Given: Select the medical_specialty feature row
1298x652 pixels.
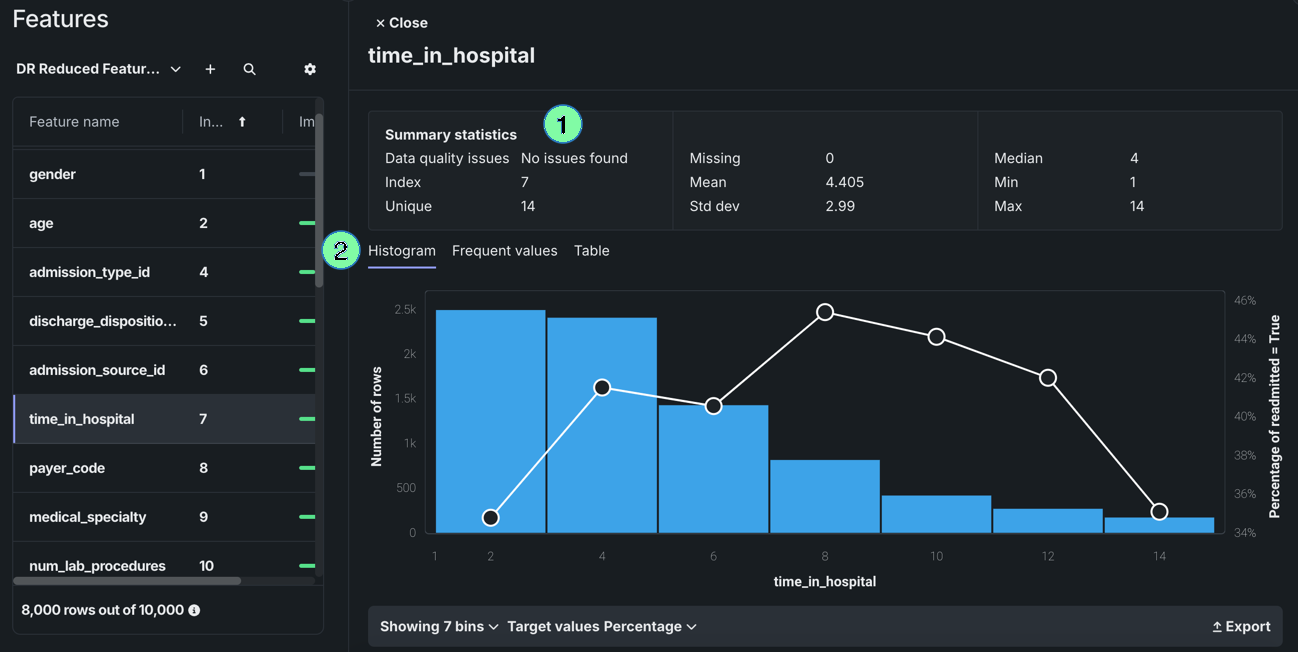Looking at the screenshot, I should [88, 517].
